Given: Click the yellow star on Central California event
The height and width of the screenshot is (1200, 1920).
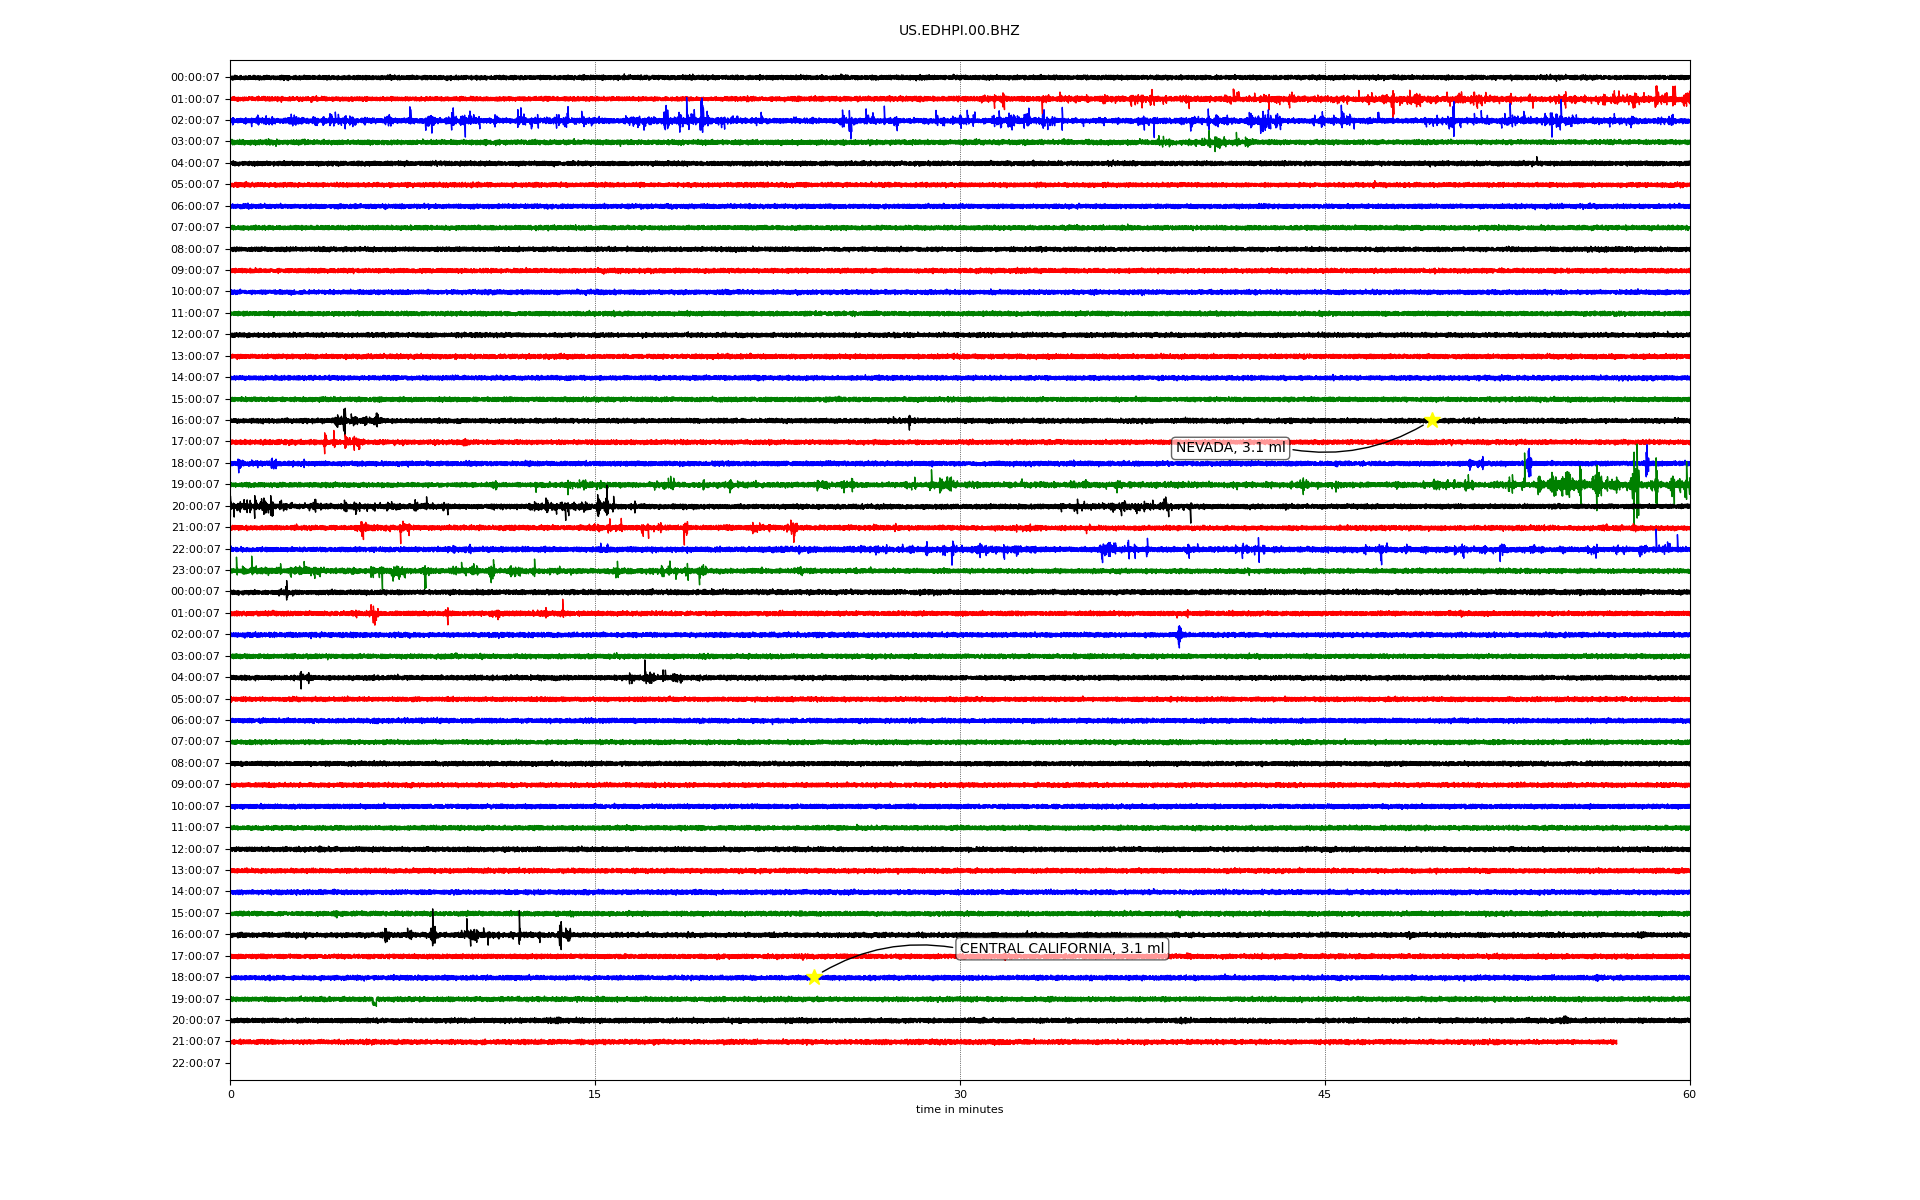Looking at the screenshot, I should pos(814,977).
